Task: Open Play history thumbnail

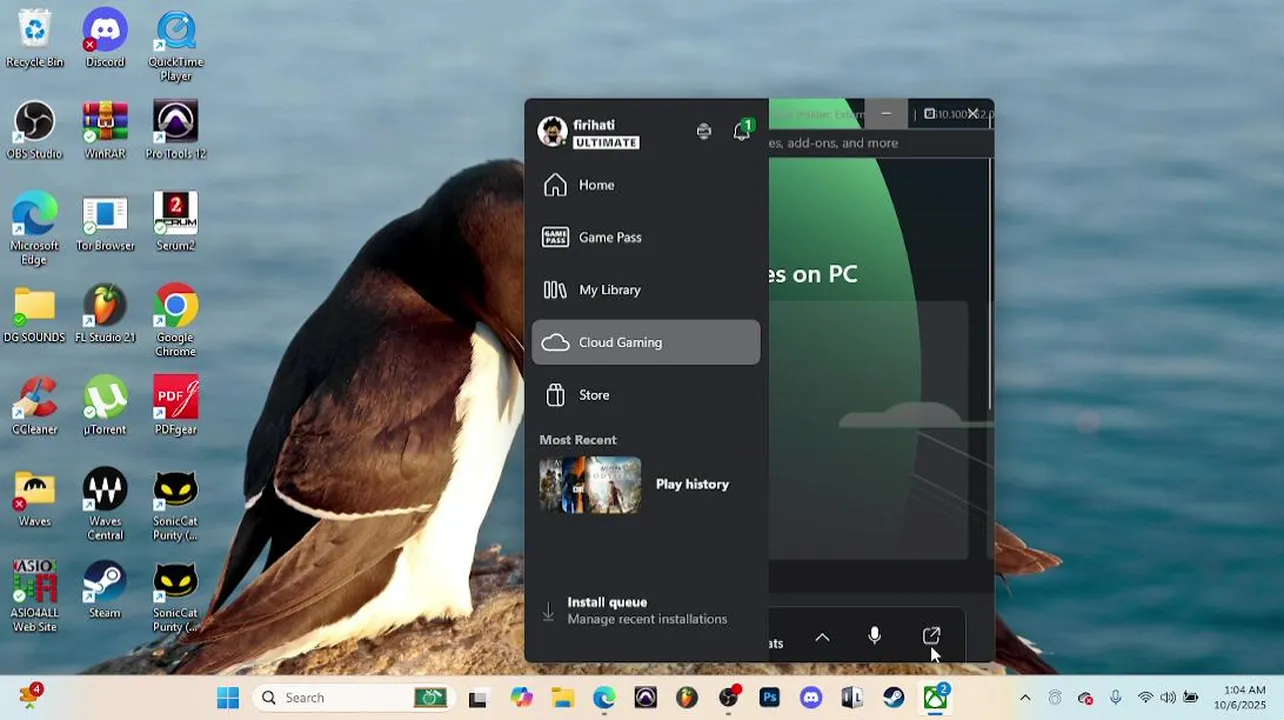Action: point(590,485)
